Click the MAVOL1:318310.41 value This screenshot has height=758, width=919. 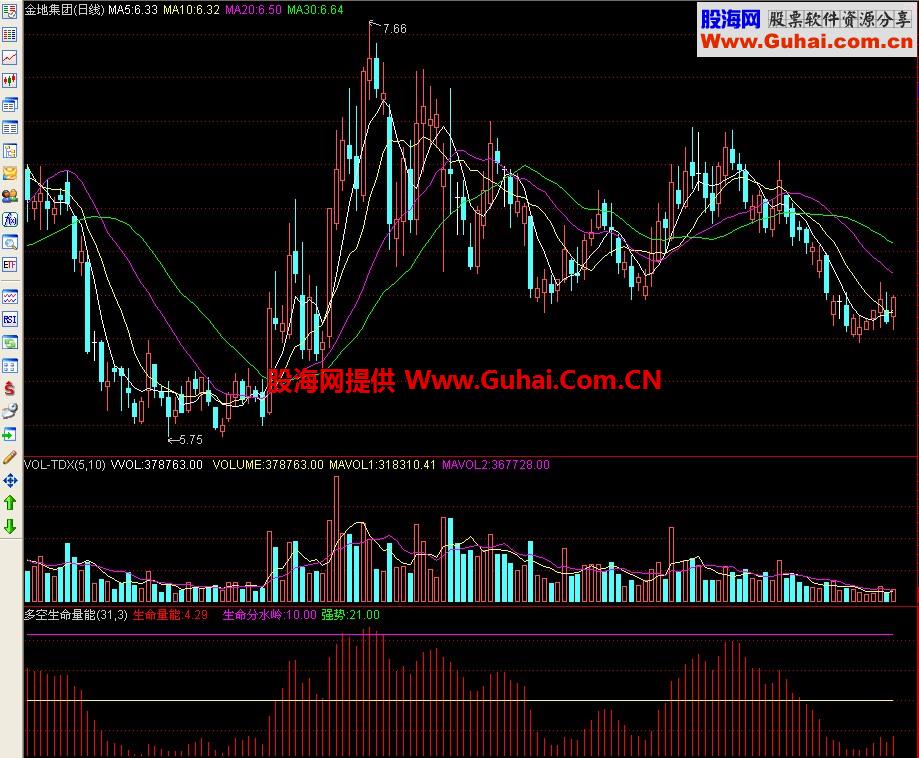click(x=382, y=465)
